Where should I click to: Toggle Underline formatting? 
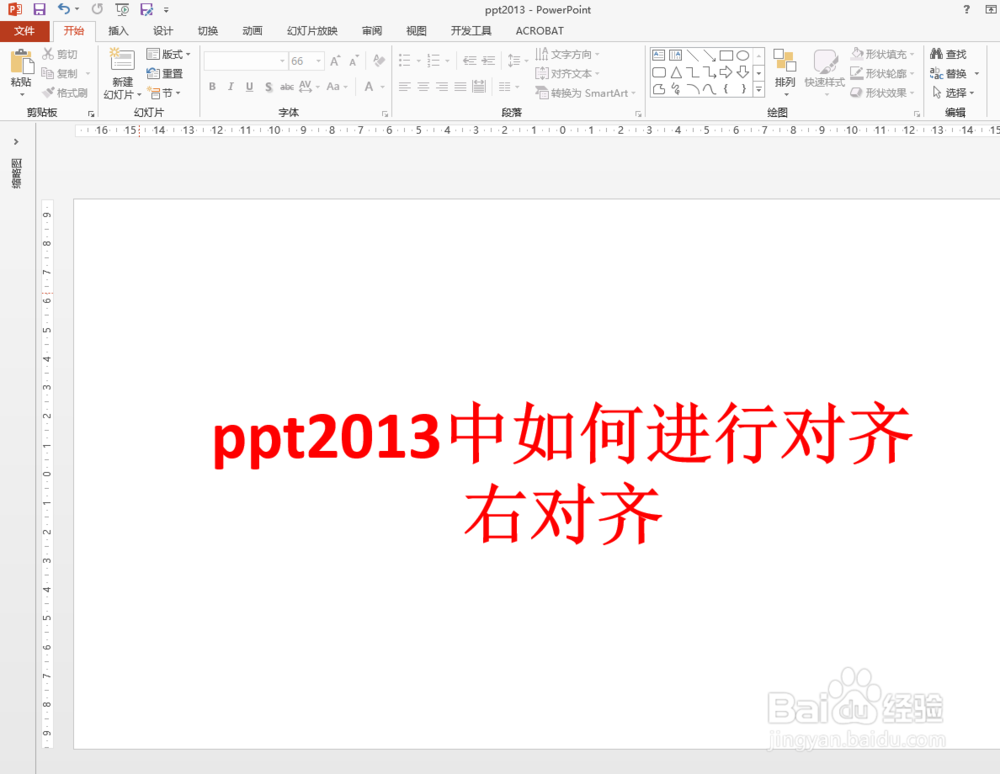(x=249, y=87)
